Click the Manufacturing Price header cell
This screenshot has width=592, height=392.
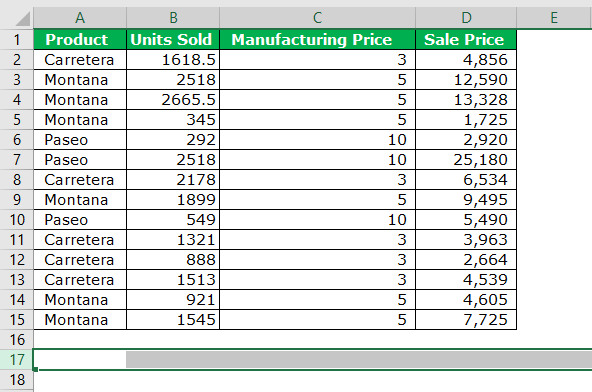[318, 40]
